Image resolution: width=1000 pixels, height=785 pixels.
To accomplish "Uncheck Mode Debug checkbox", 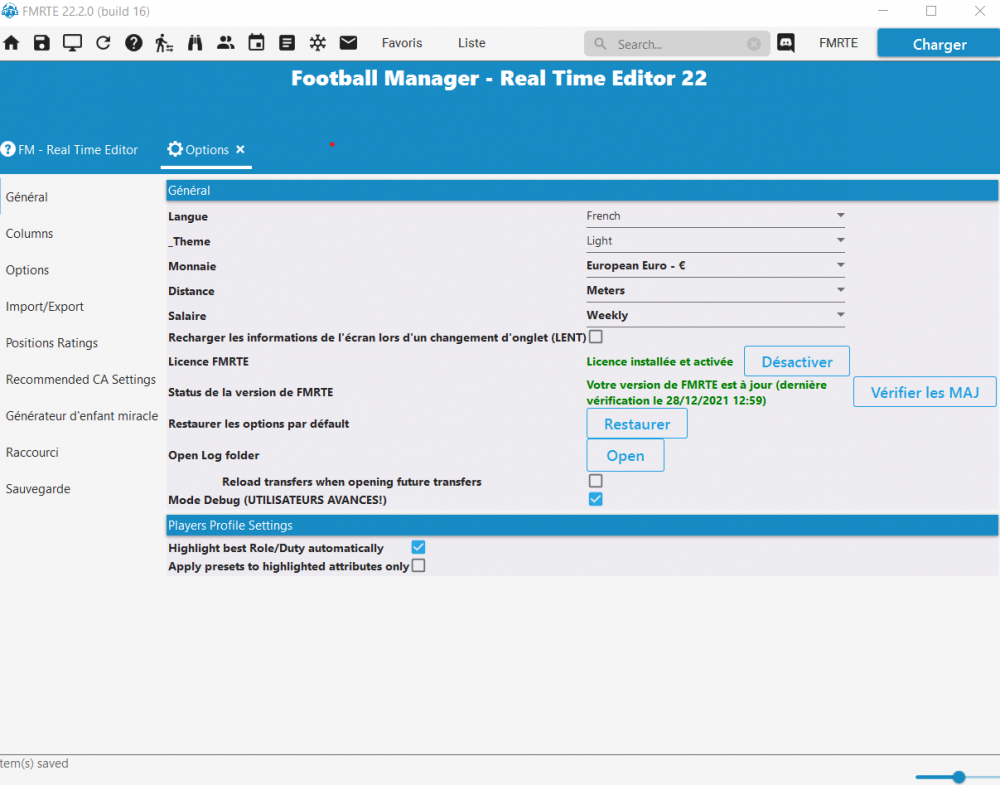I will coord(596,499).
